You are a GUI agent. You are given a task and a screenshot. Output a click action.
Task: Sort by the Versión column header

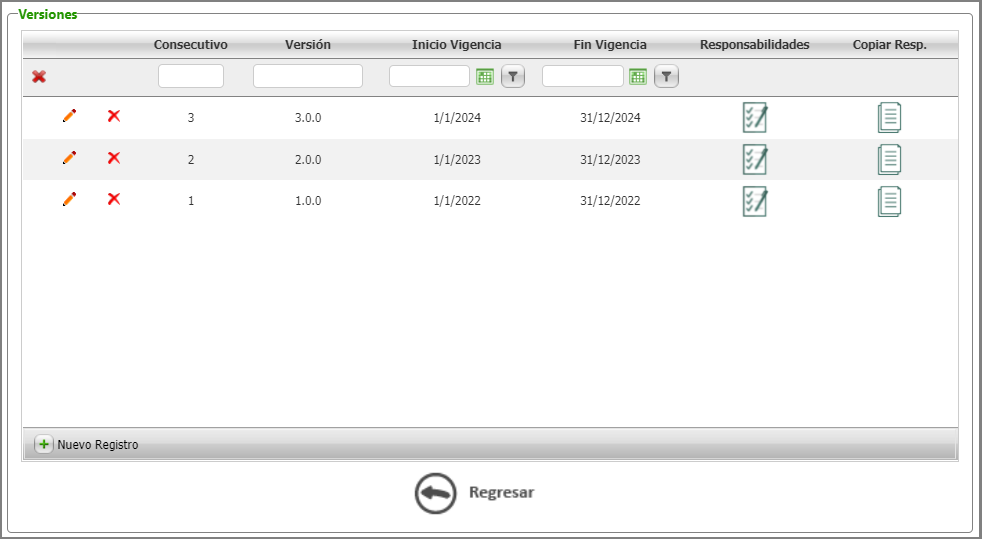coord(308,45)
